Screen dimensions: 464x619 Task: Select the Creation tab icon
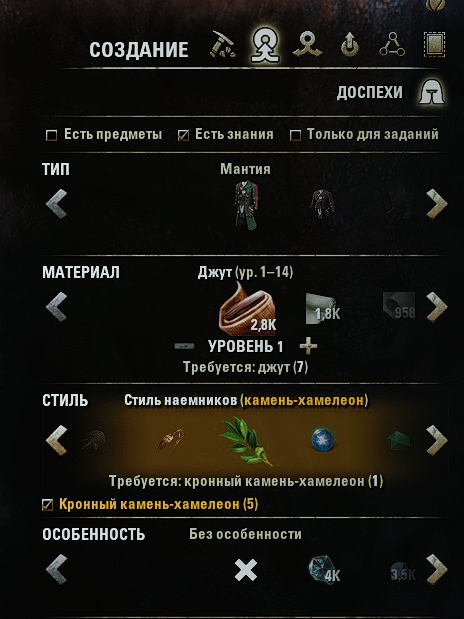(x=265, y=45)
